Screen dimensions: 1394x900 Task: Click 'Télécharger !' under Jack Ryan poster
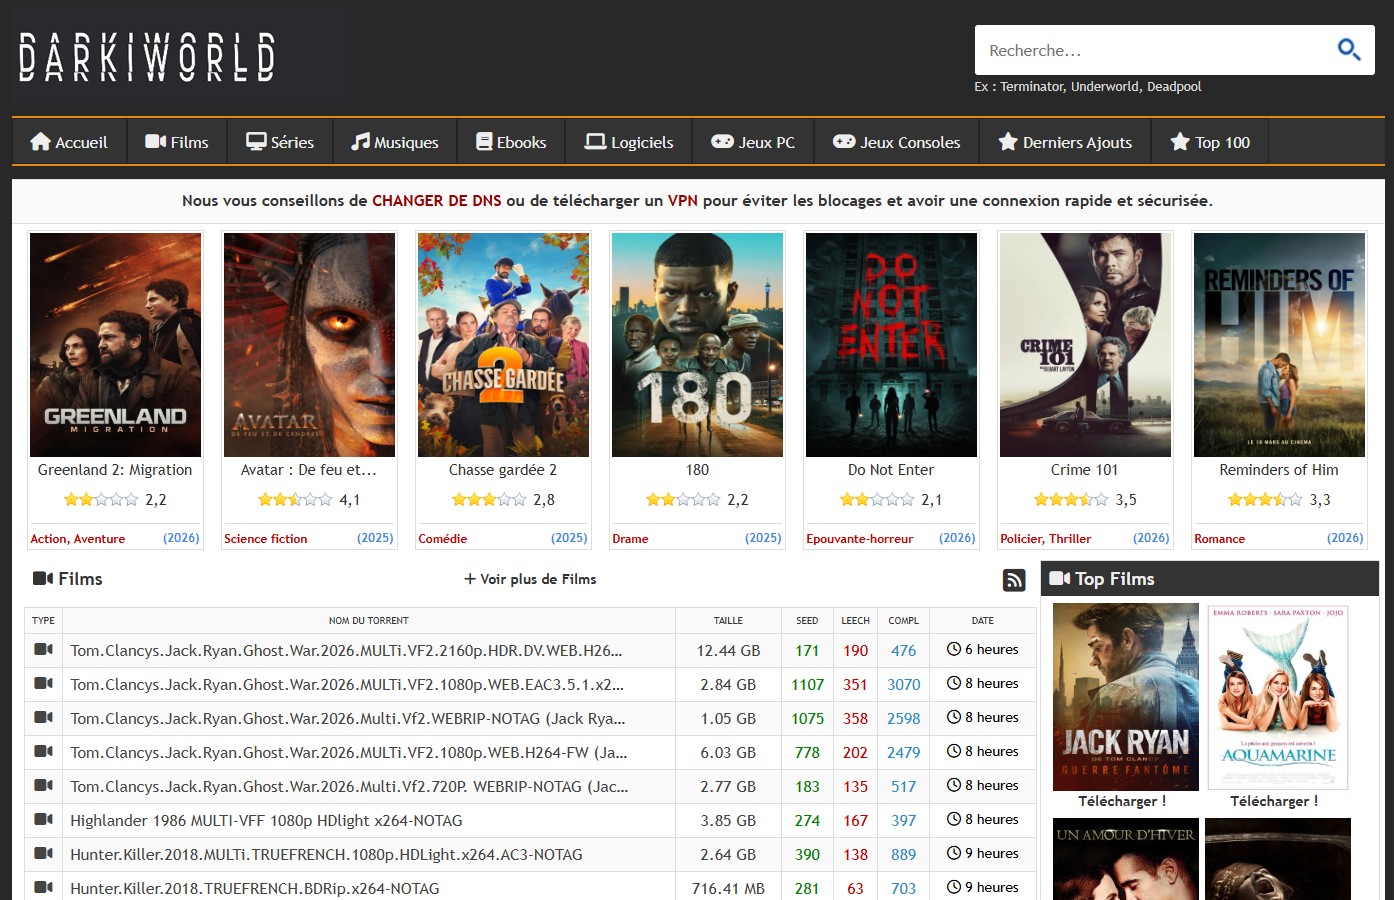pyautogui.click(x=1122, y=801)
